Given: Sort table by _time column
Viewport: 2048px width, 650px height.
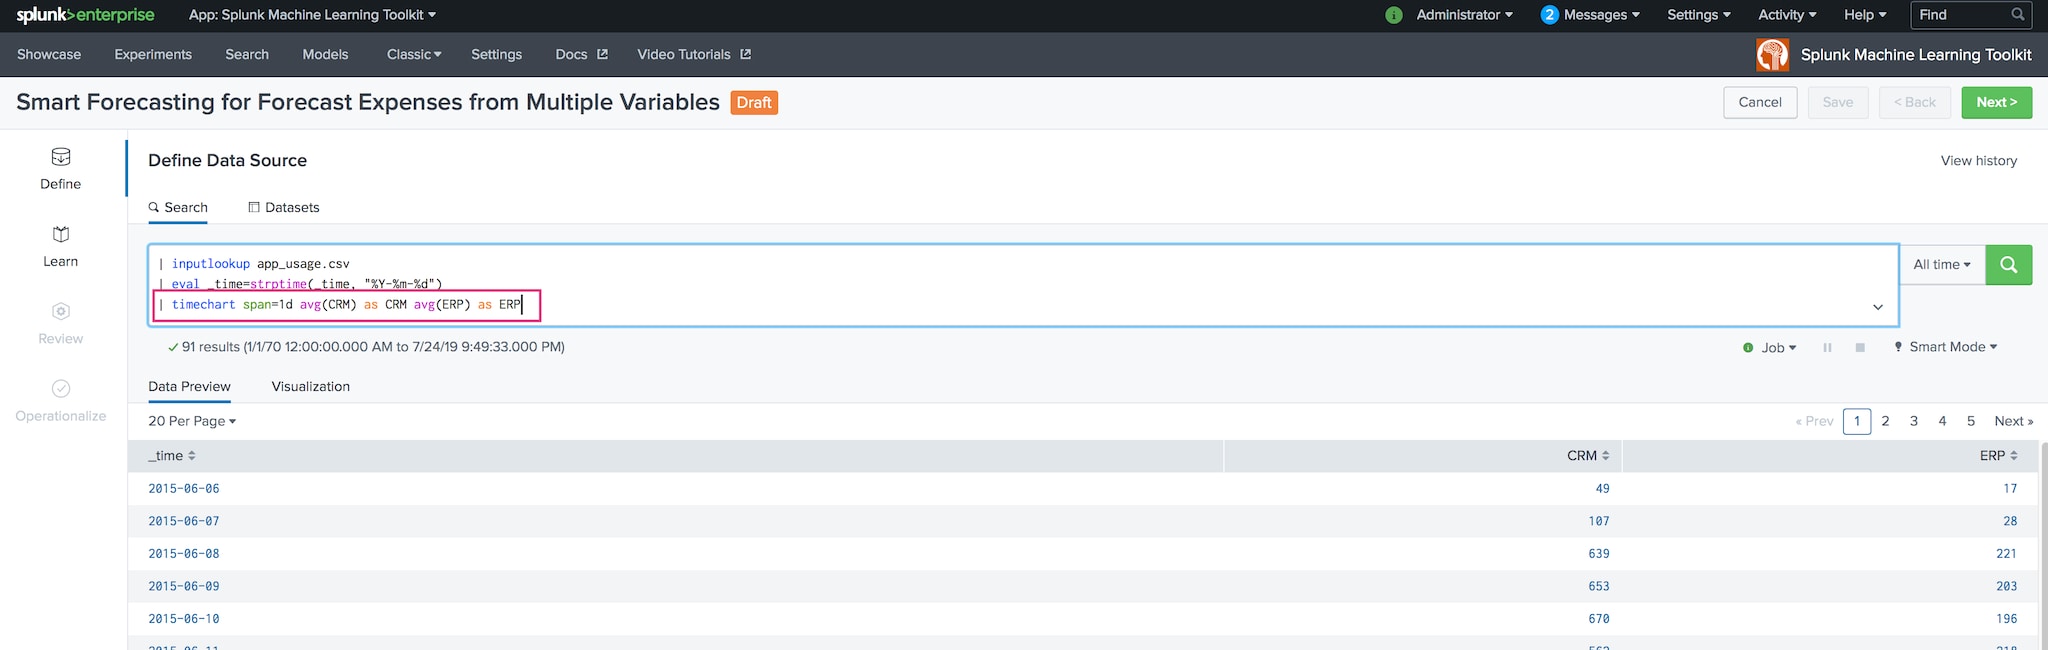Looking at the screenshot, I should tap(171, 456).
